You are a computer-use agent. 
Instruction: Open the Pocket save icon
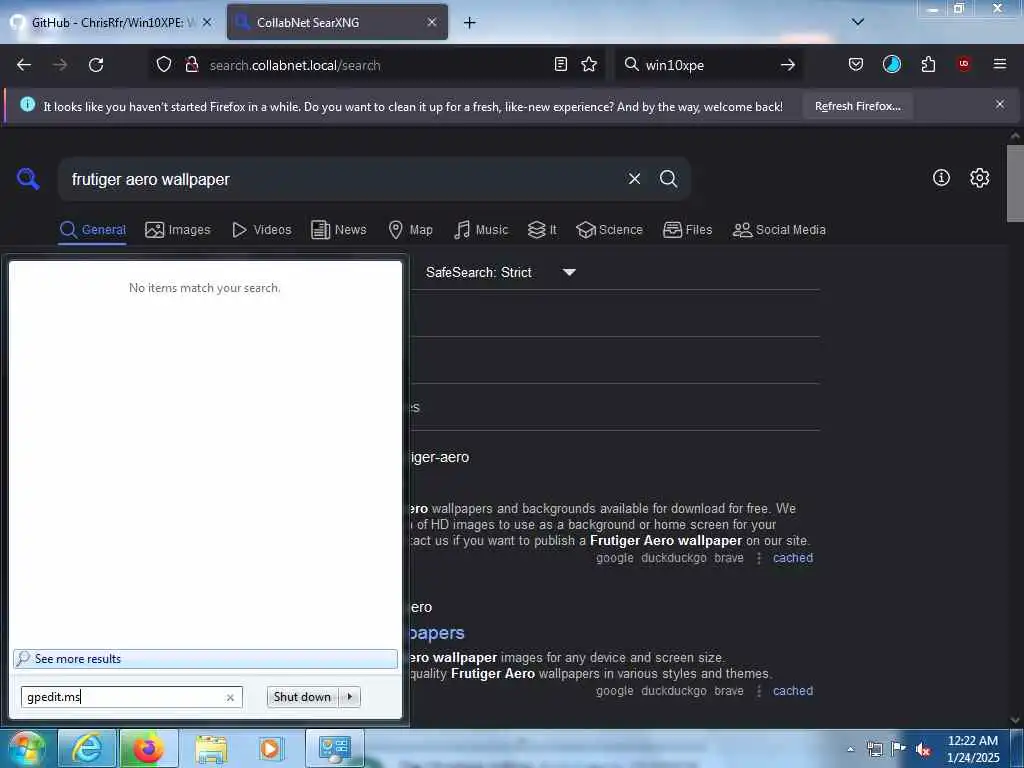(856, 64)
